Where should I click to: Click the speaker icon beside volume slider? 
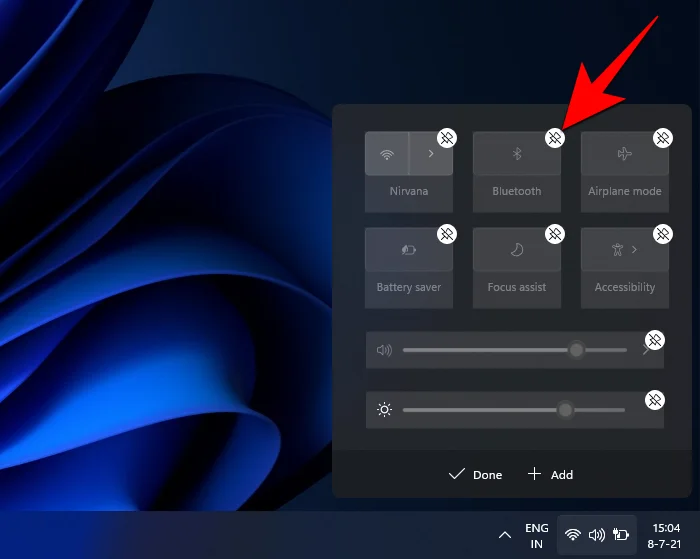tap(384, 350)
